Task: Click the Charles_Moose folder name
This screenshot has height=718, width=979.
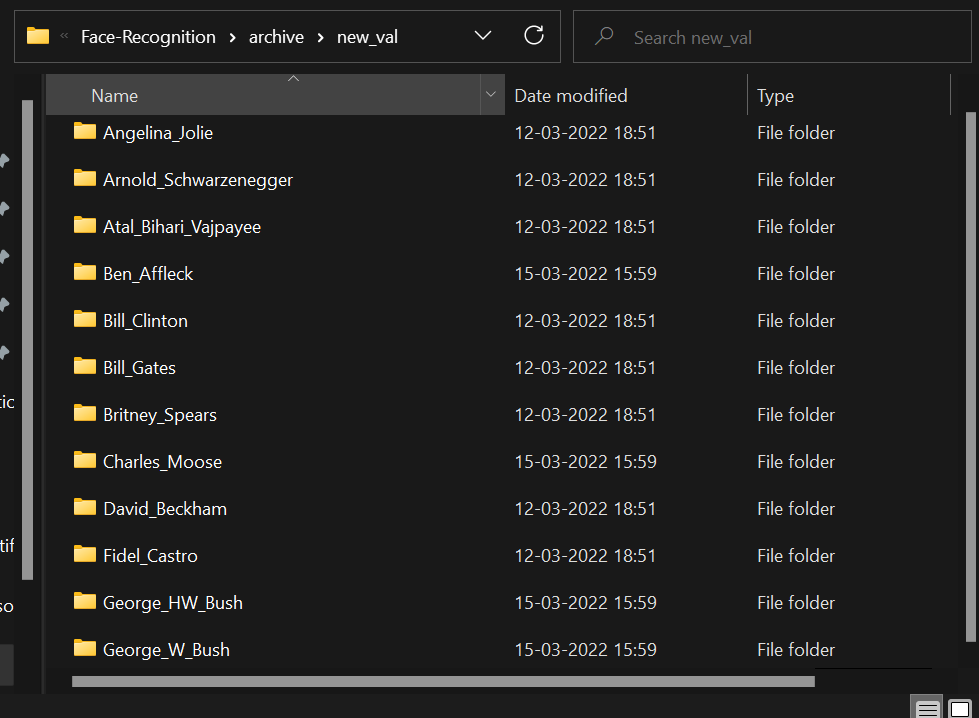Action: (x=162, y=462)
